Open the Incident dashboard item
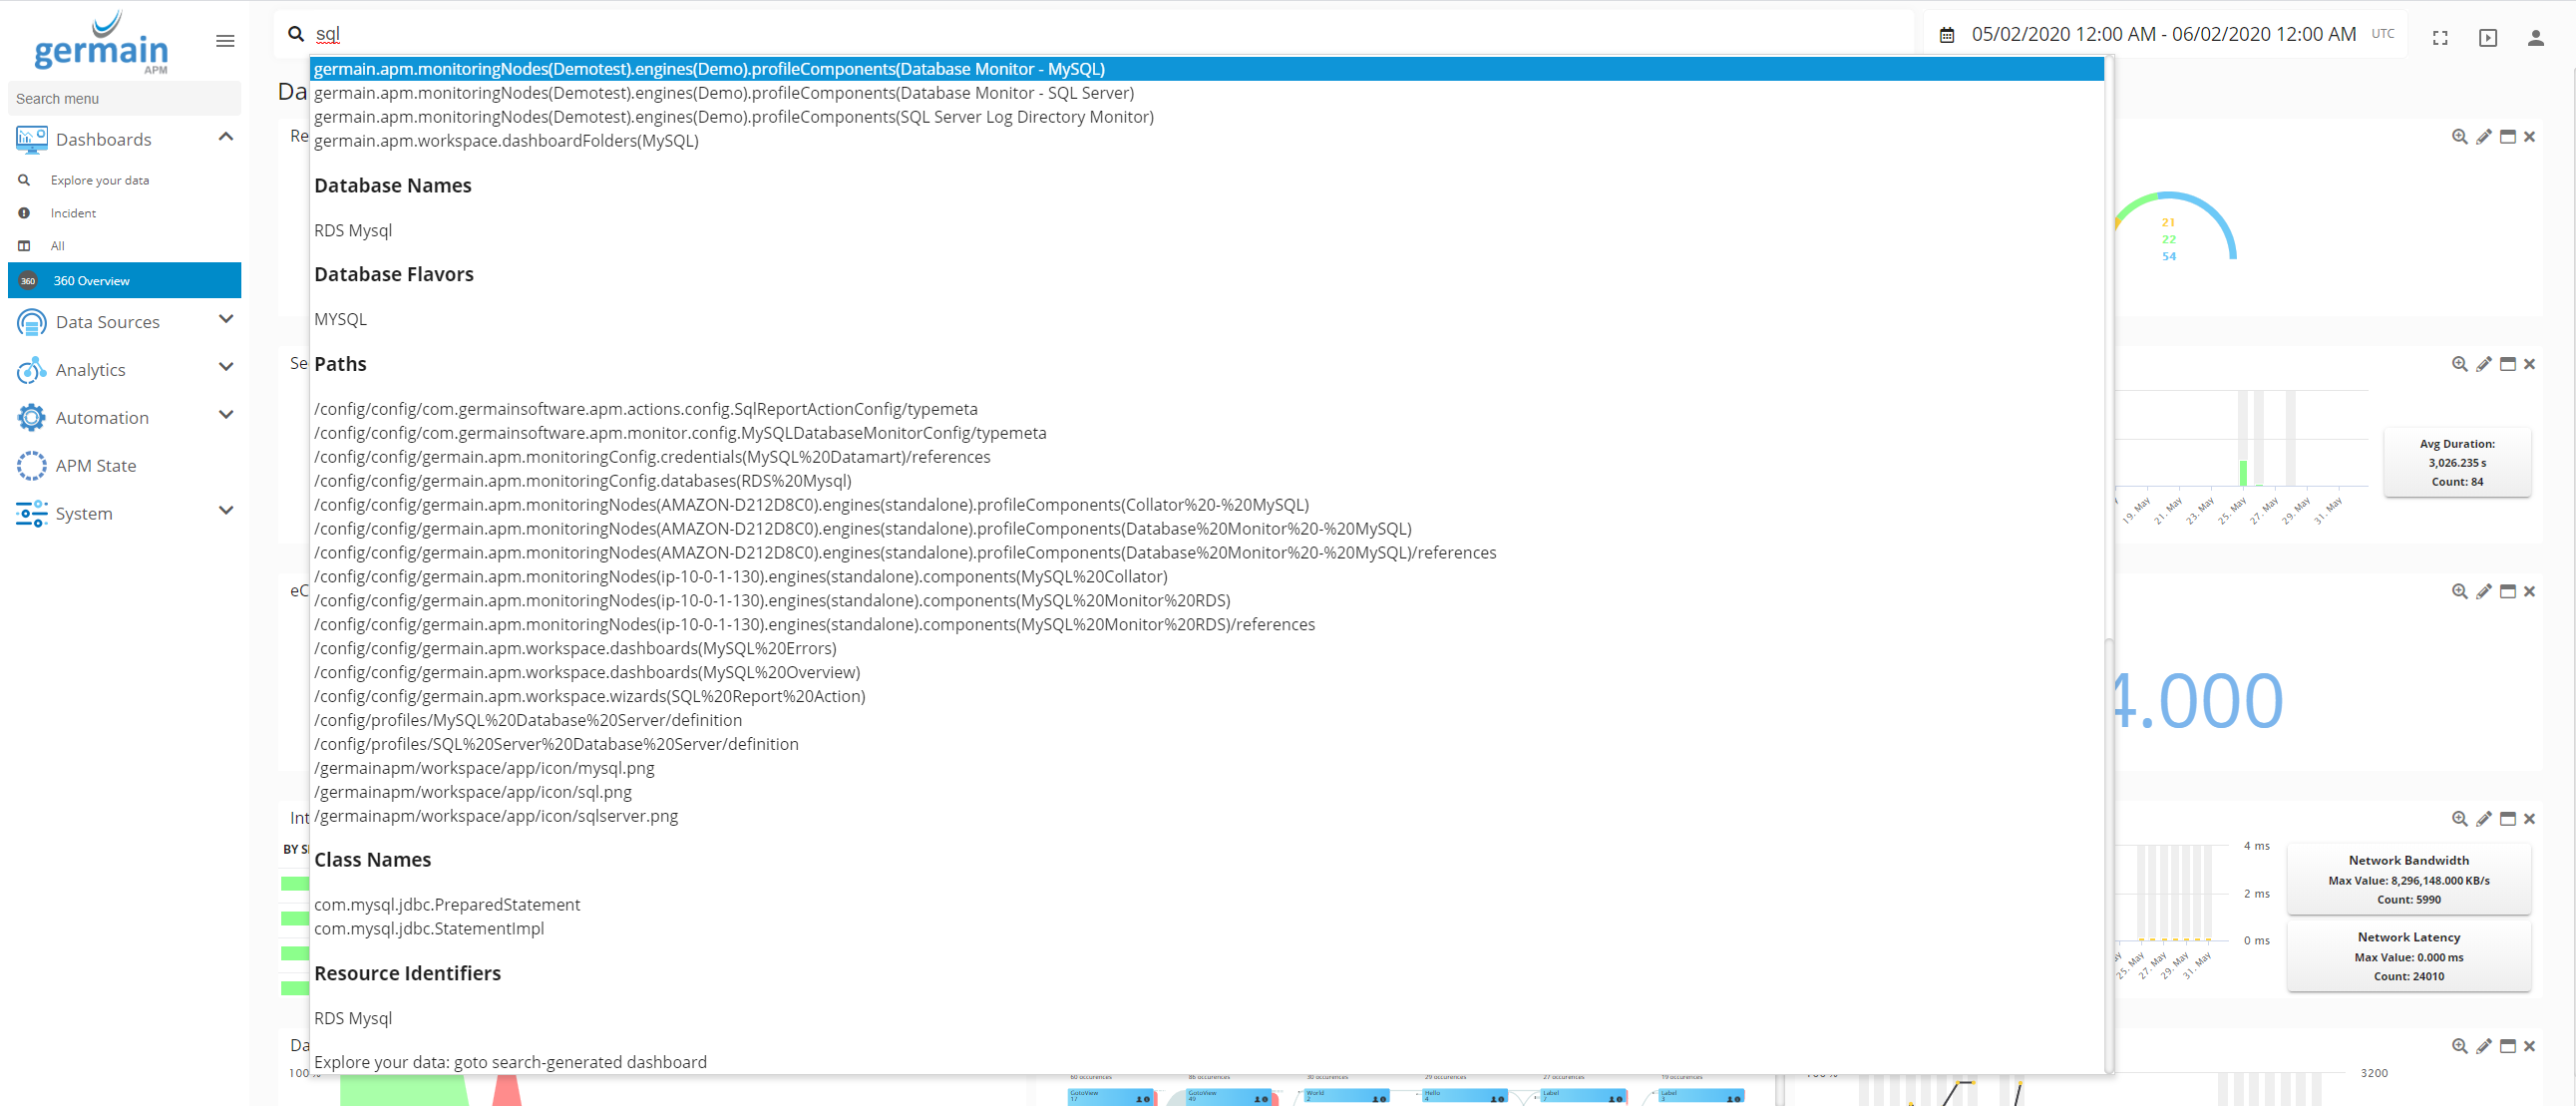 click(73, 213)
